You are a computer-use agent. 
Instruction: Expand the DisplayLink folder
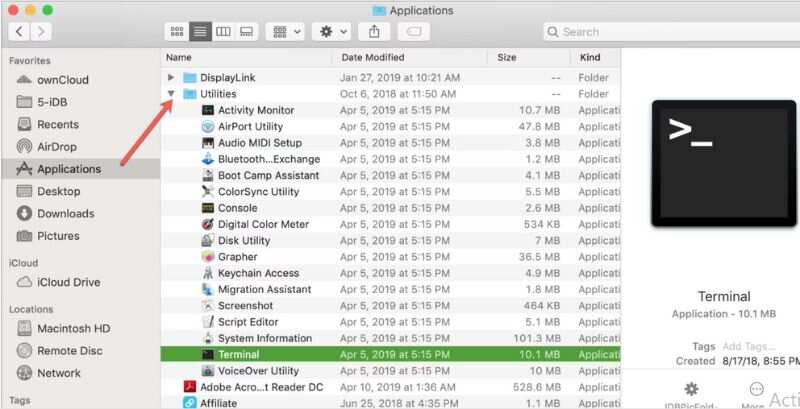[171, 77]
